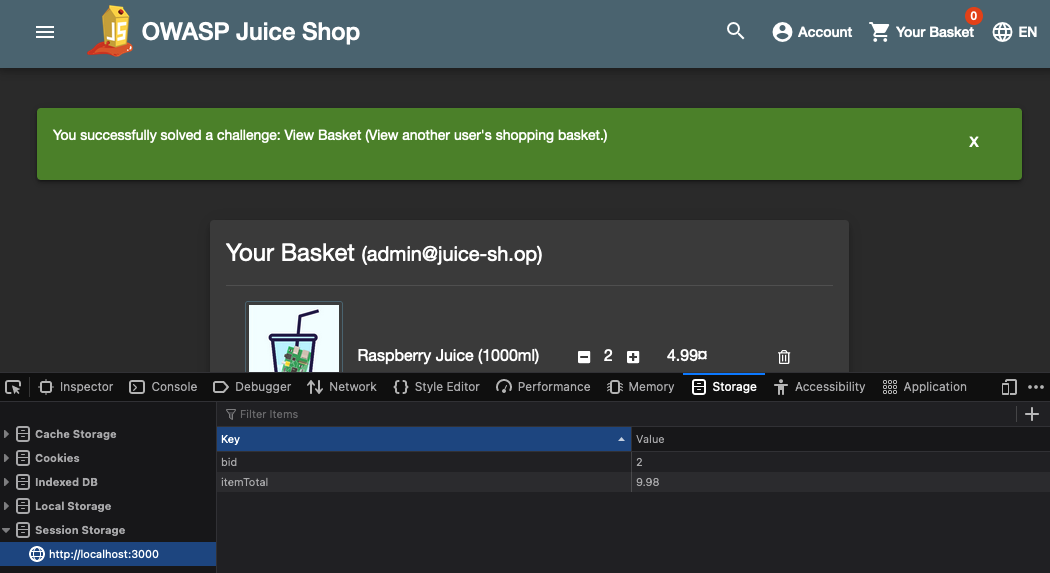Screen dimensions: 1050x573
Task: Toggle responsive design mode icon
Action: click(x=1009, y=387)
